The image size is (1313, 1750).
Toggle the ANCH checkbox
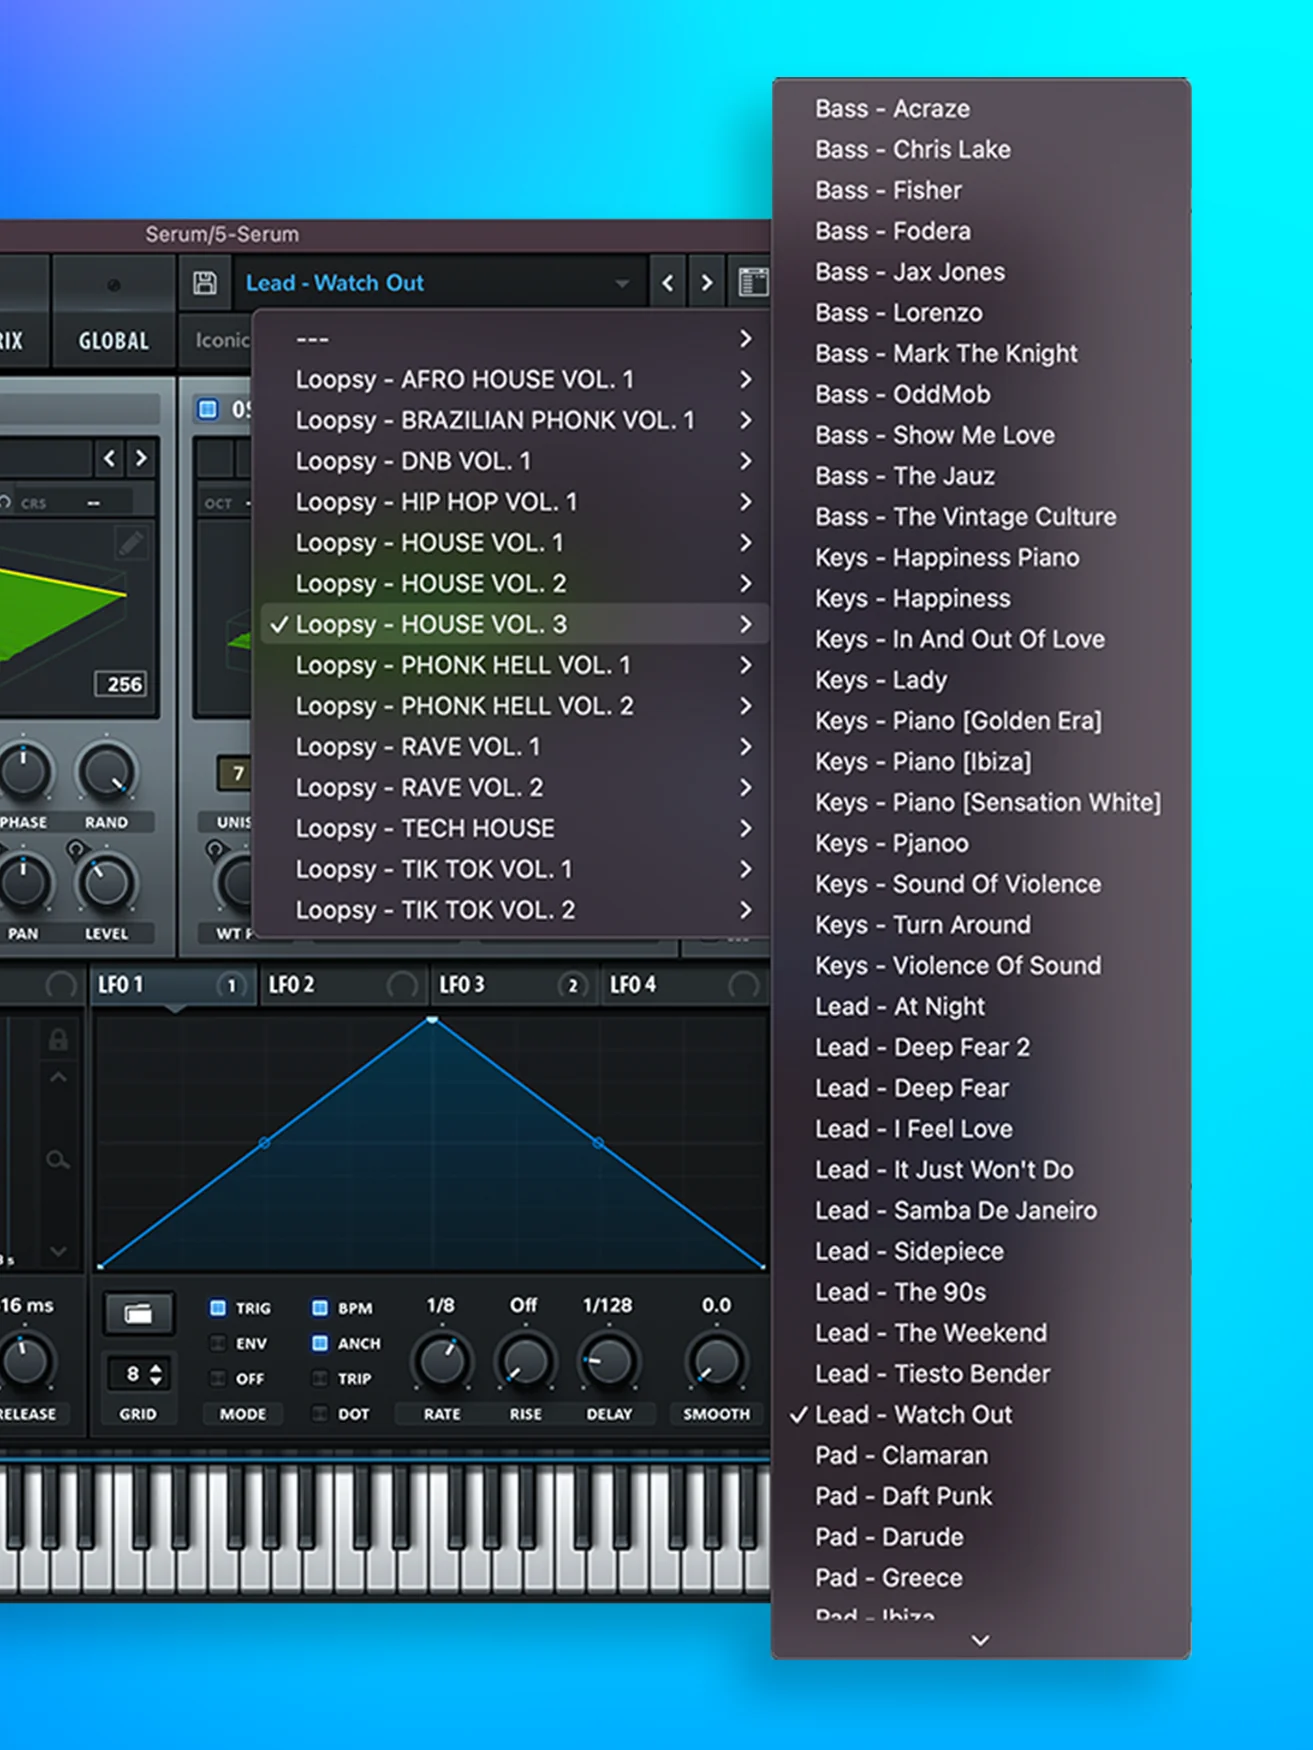pyautogui.click(x=319, y=1343)
